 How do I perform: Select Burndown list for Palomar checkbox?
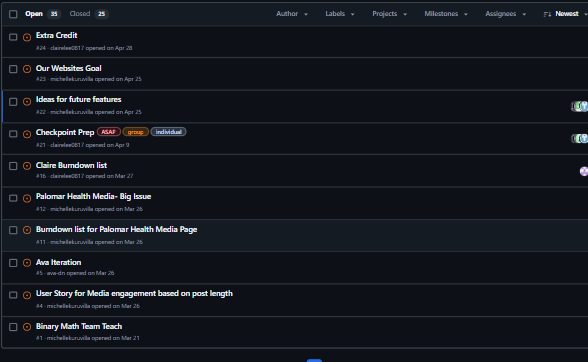coord(13,230)
